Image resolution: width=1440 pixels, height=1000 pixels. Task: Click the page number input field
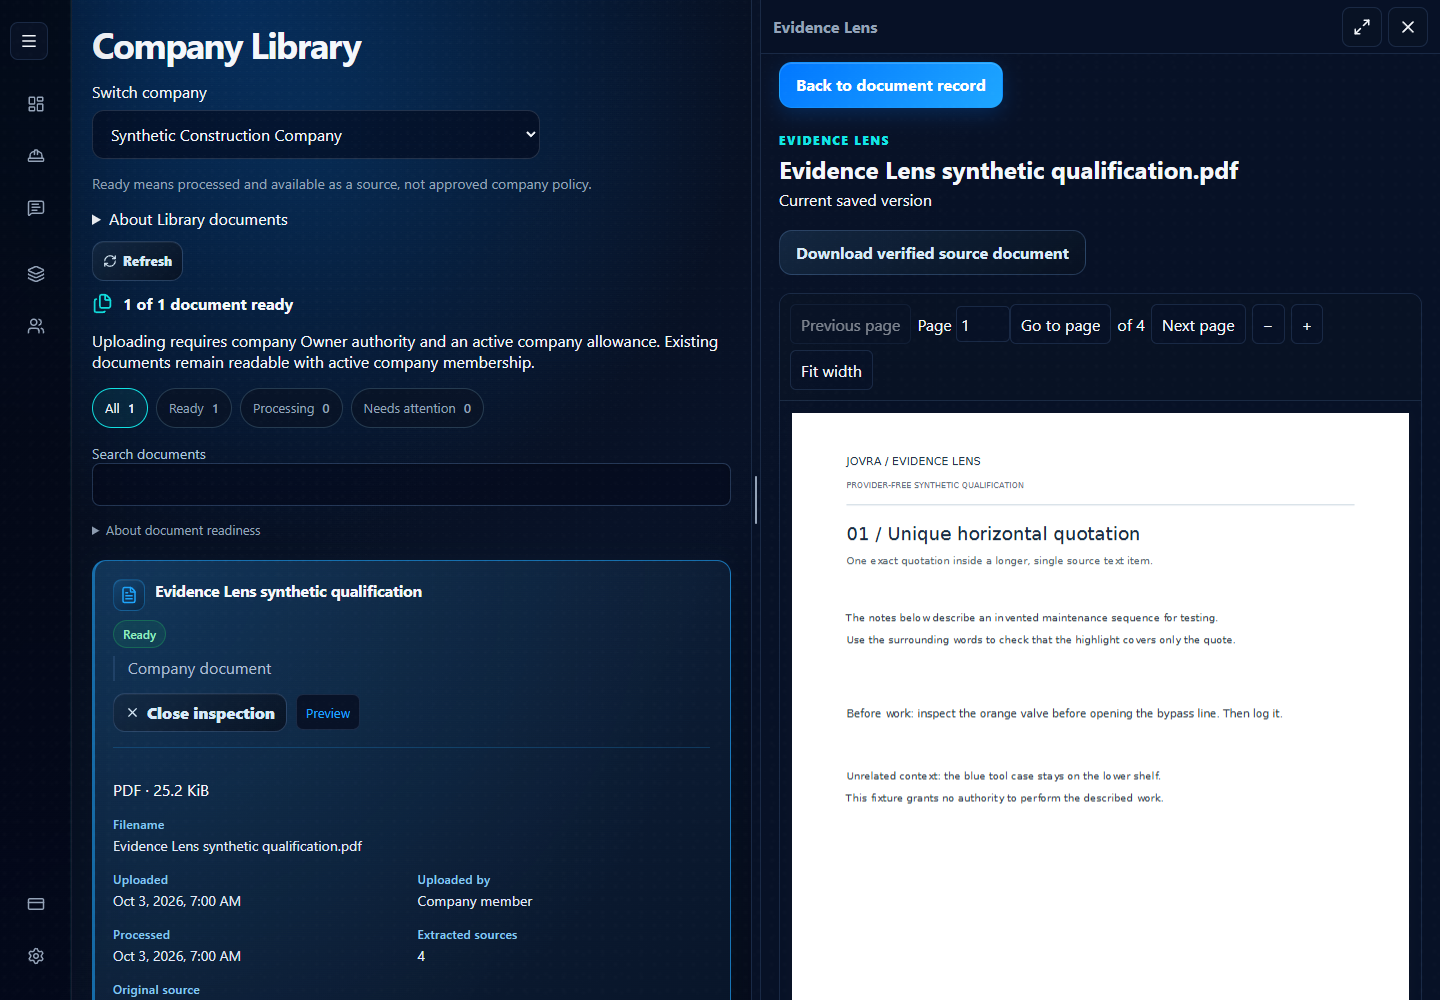pos(982,325)
